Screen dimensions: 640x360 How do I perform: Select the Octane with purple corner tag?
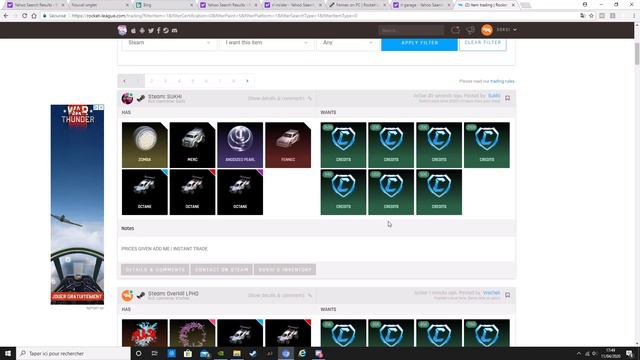(240, 192)
